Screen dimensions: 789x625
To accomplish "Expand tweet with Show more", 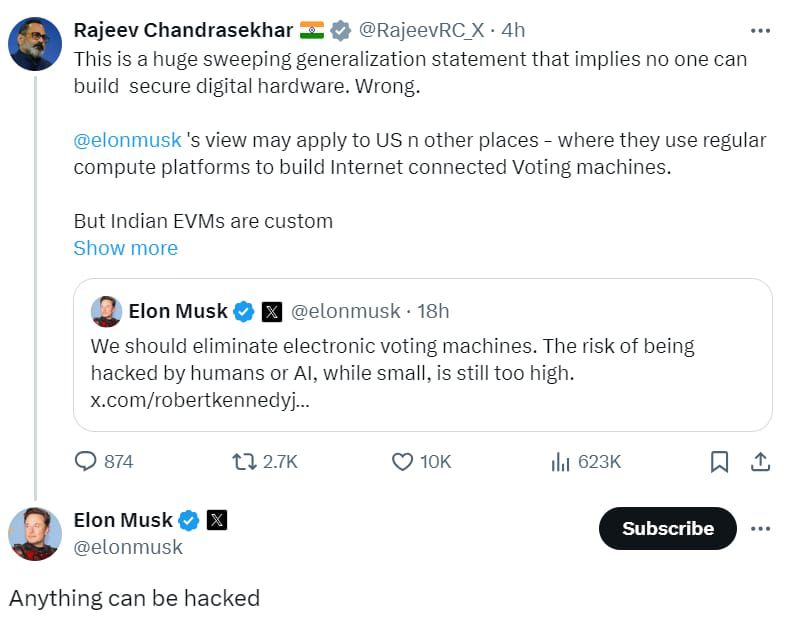I will click(126, 248).
